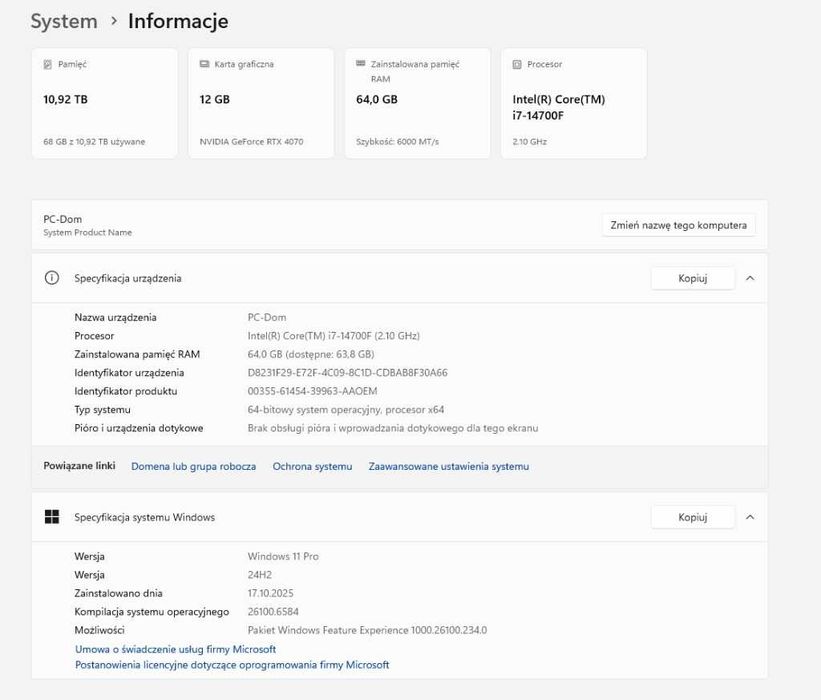Open Zaawansowane ustawienia systemu link

[x=448, y=466]
